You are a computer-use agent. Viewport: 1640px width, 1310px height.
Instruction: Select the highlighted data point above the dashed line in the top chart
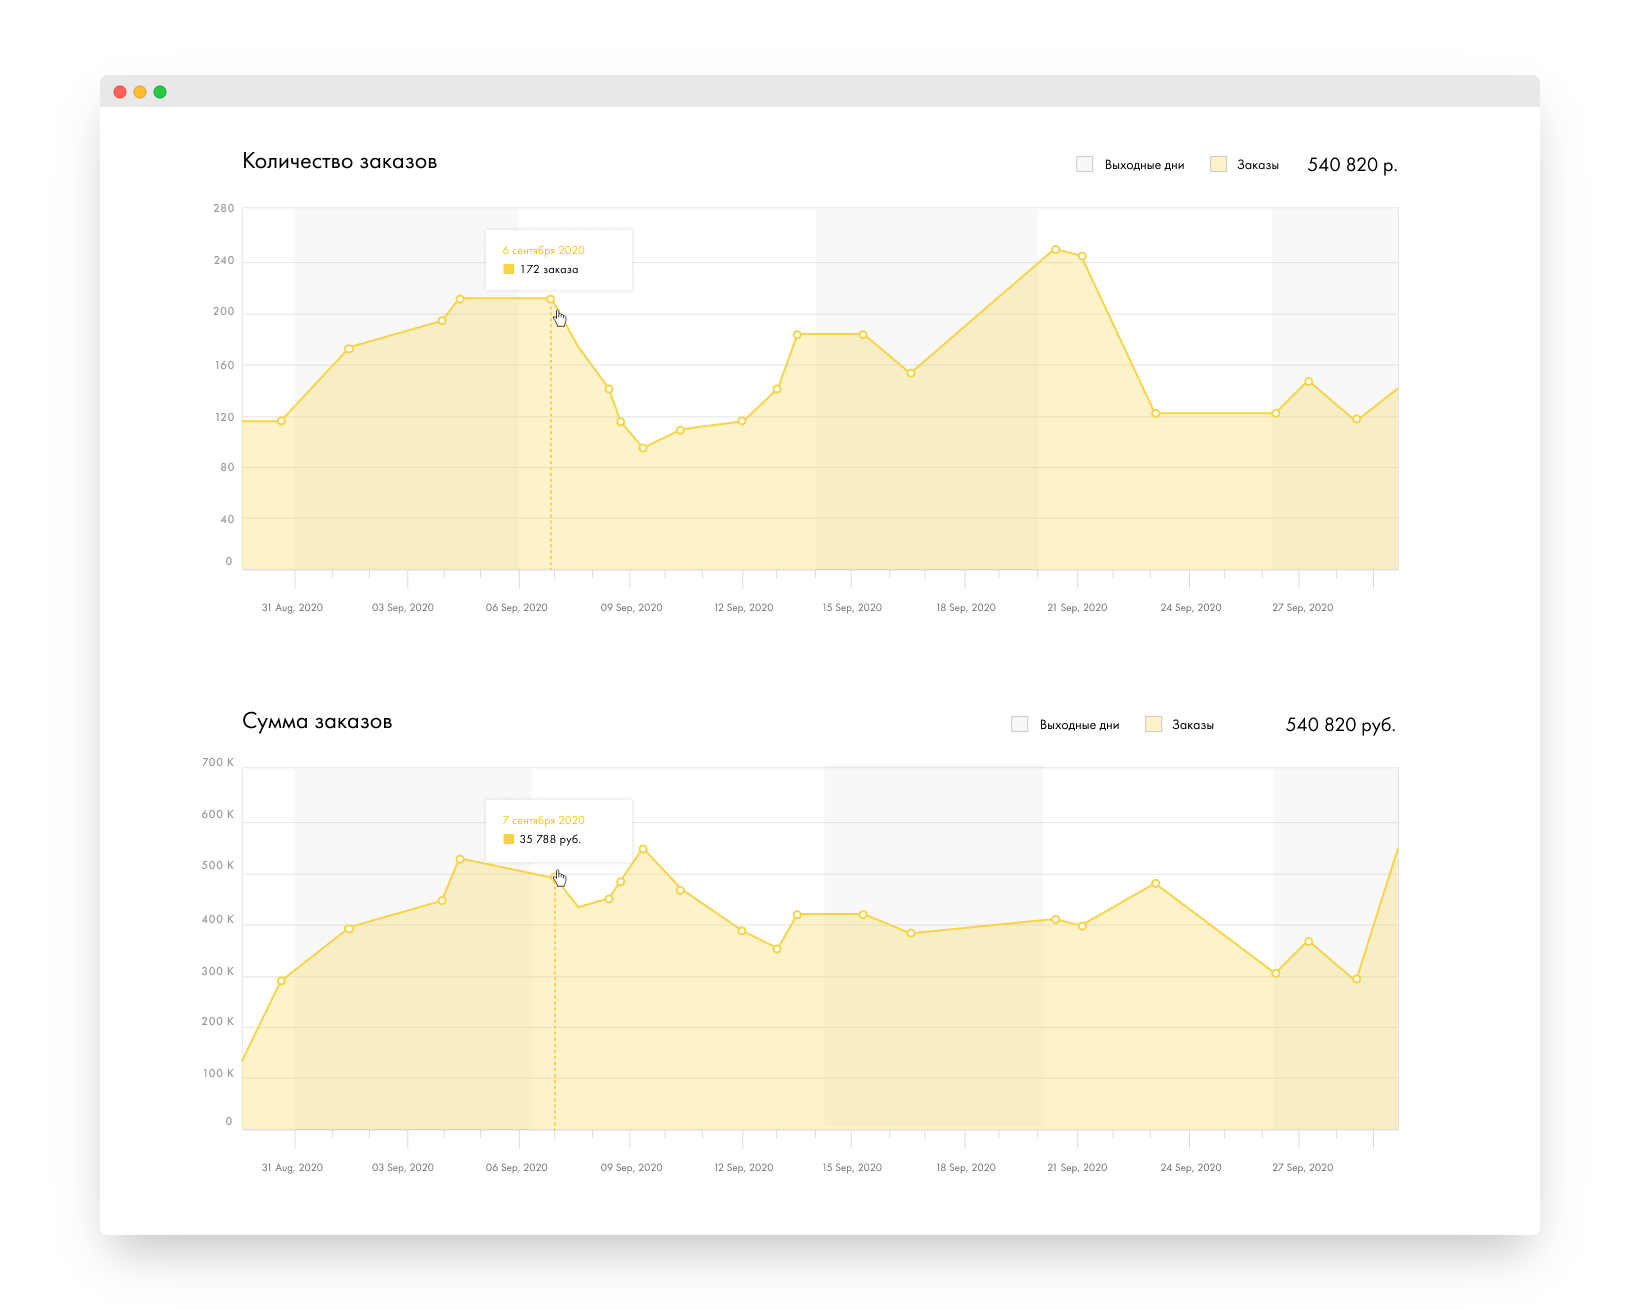(x=551, y=299)
